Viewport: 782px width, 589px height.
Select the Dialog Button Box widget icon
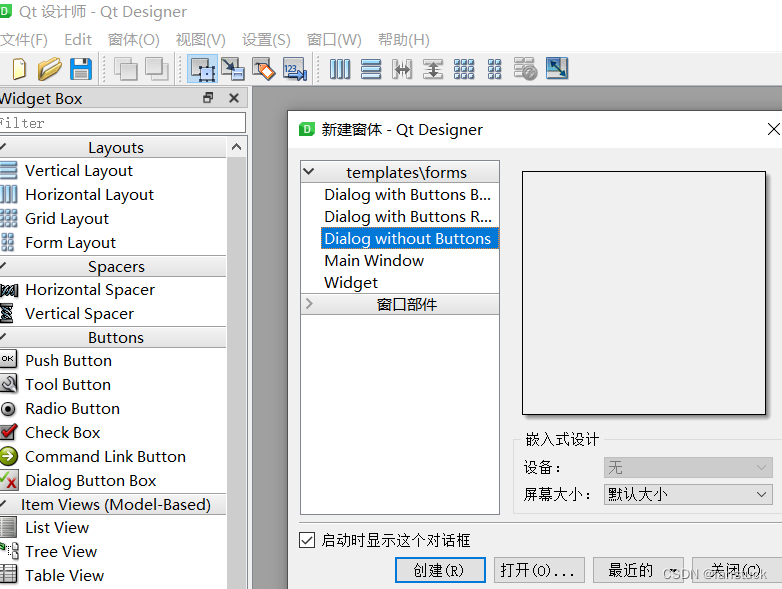click(9, 480)
